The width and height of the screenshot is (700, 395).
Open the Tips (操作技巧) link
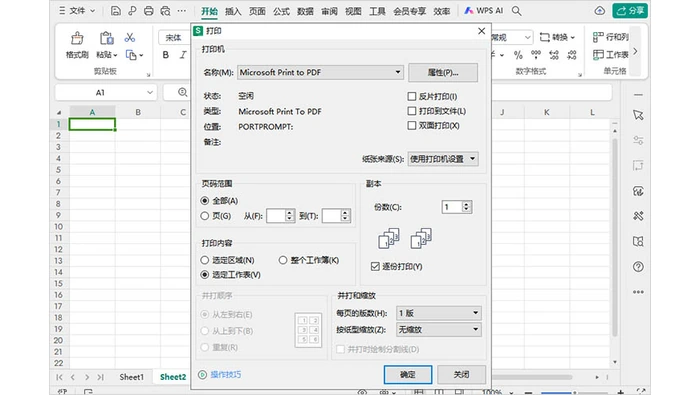226,374
